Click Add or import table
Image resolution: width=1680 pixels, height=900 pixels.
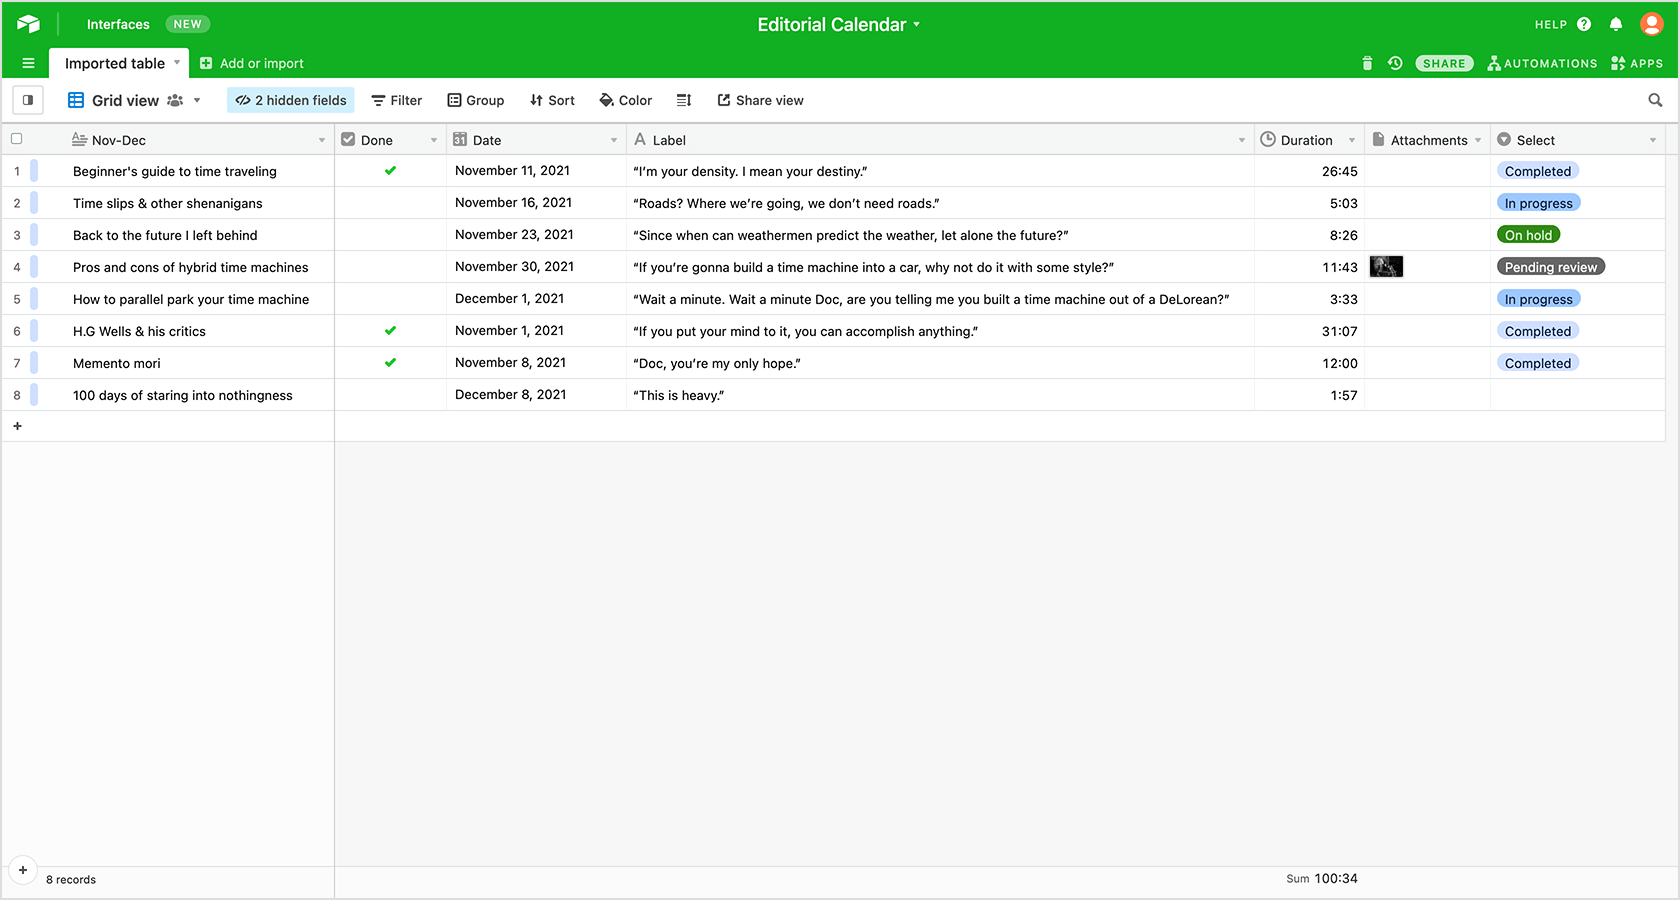pyautogui.click(x=252, y=63)
